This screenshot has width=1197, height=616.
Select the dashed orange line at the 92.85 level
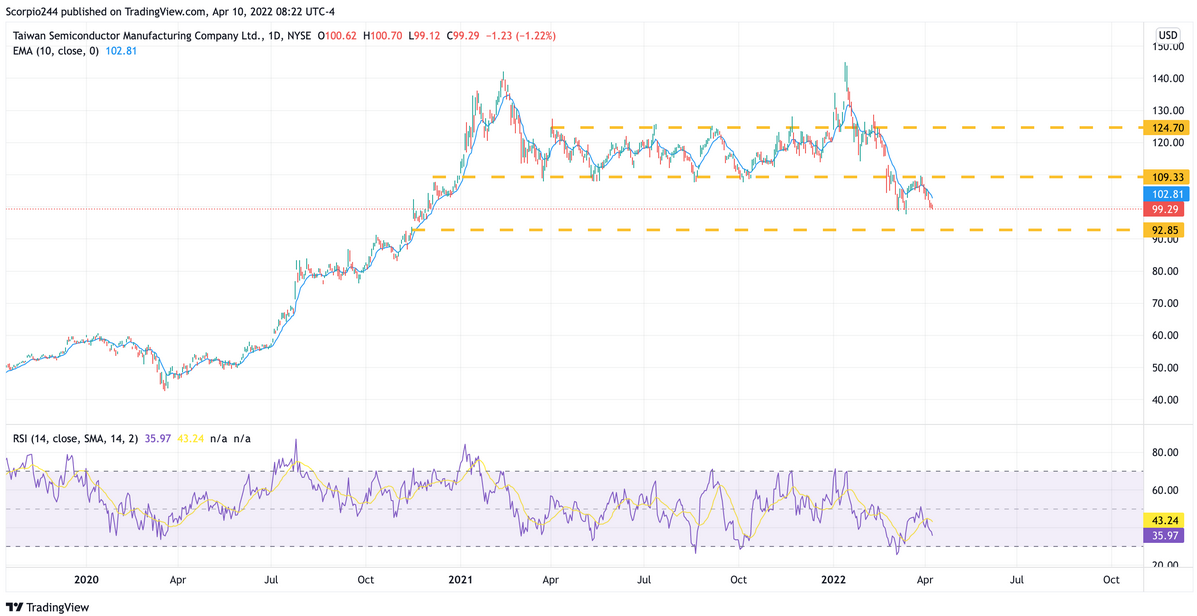(x=776, y=230)
